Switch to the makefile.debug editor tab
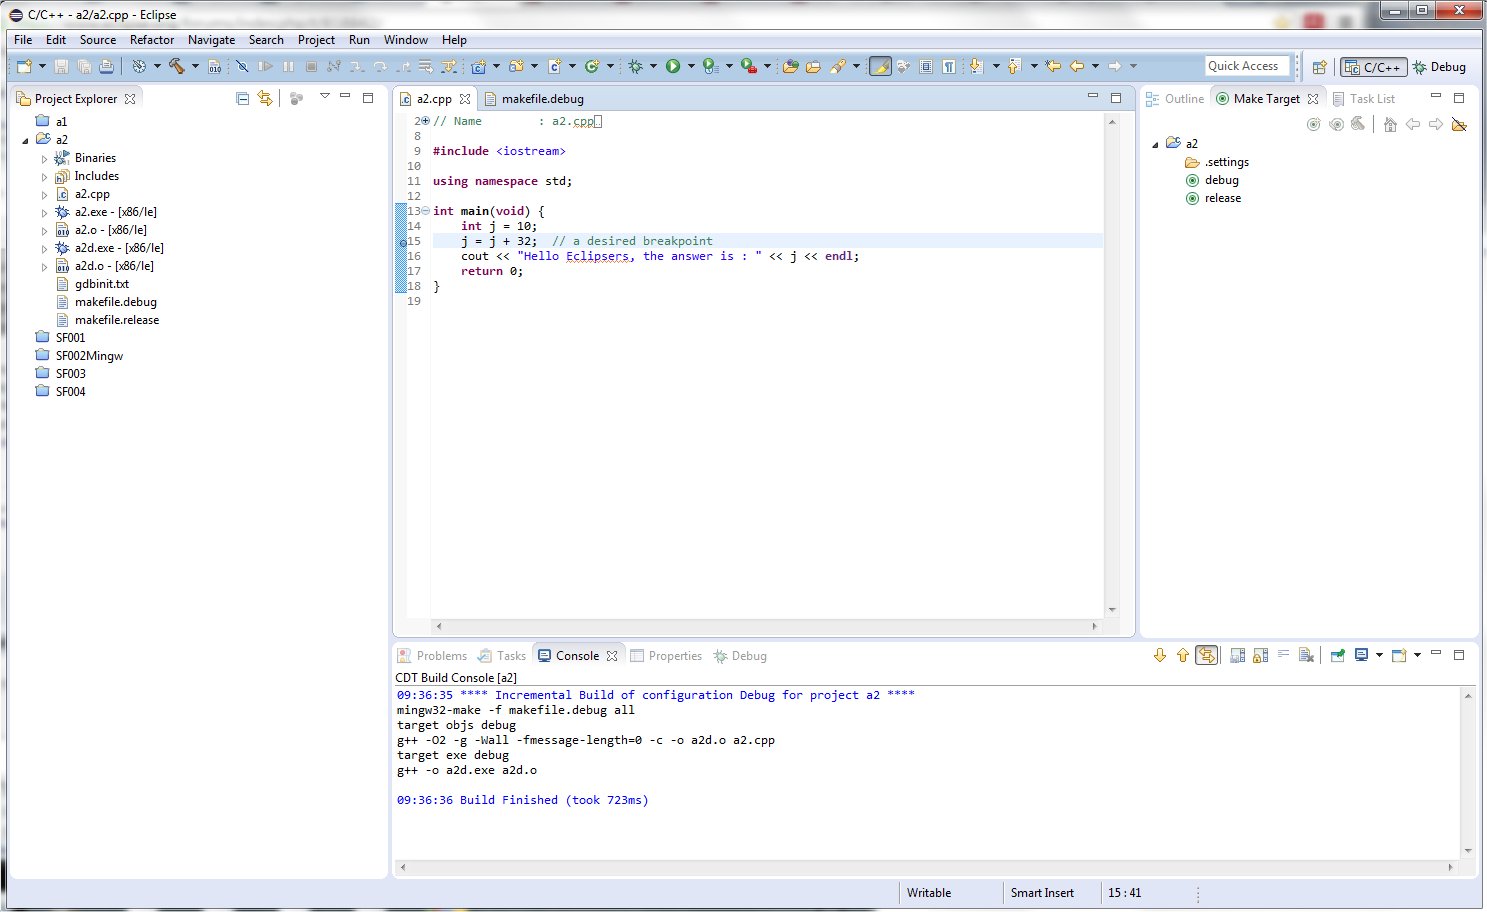 (542, 99)
